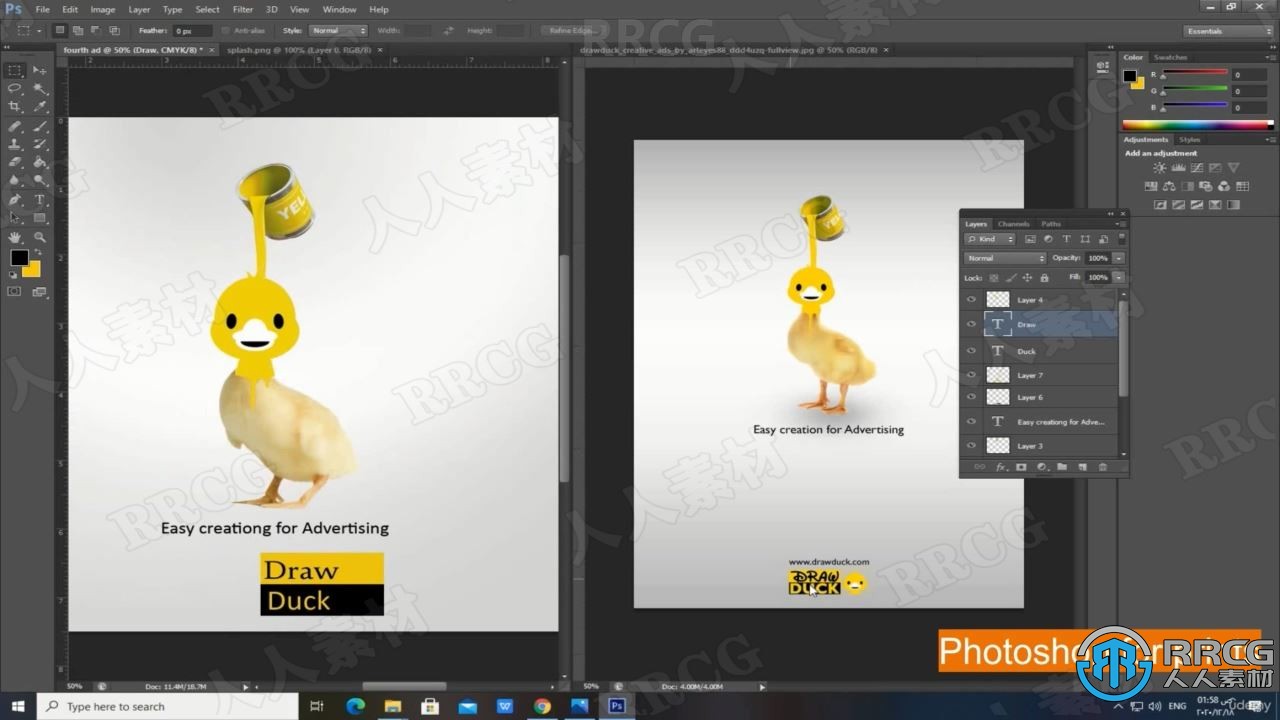The height and width of the screenshot is (720, 1280).
Task: Select the Rectangle shape tool
Action: click(x=40, y=218)
